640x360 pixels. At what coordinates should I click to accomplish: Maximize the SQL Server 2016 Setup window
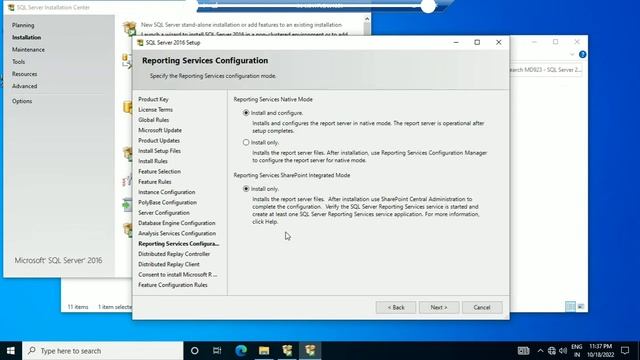tap(477, 42)
